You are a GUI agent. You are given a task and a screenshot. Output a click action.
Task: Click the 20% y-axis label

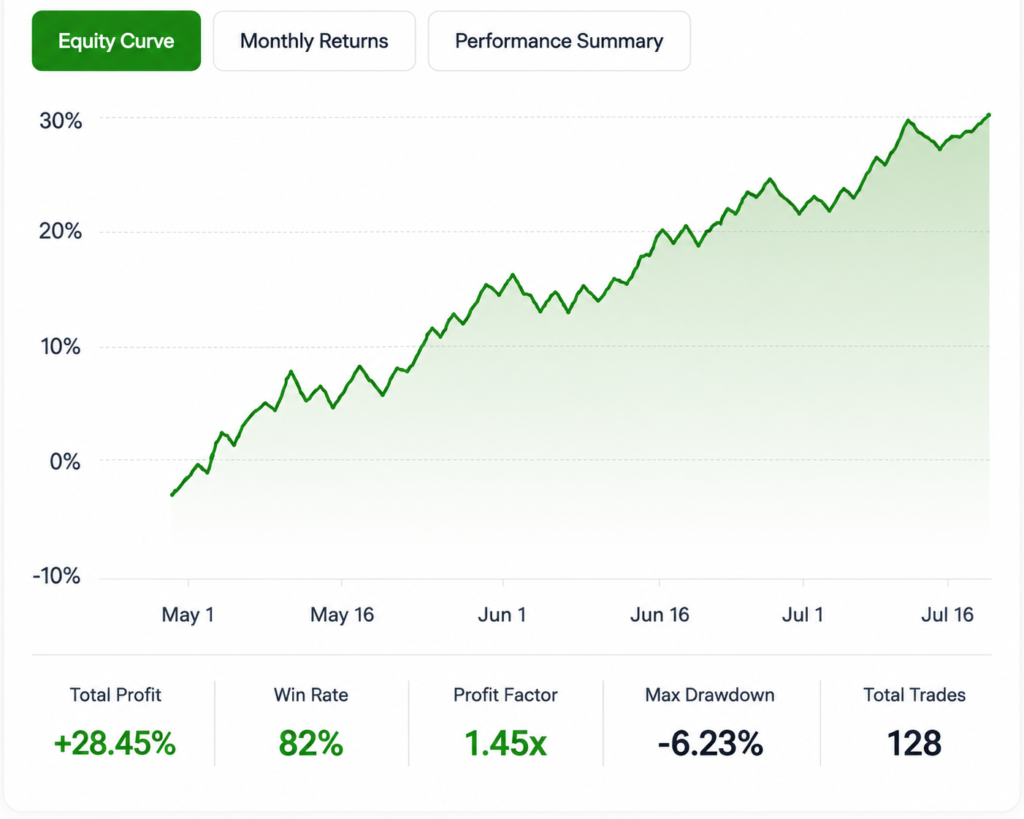[x=61, y=231]
